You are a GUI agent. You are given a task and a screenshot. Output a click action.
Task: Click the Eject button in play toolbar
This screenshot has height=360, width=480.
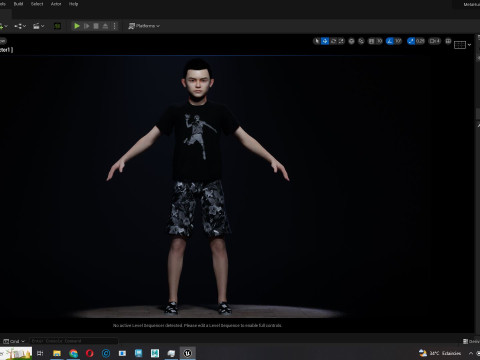coord(105,26)
